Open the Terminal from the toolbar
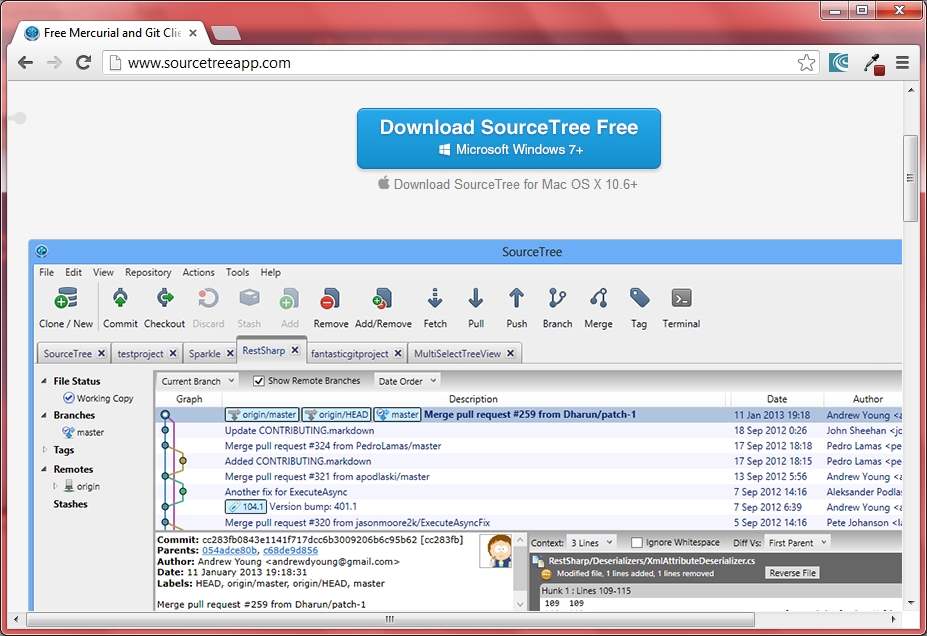This screenshot has width=927, height=636. 680,305
